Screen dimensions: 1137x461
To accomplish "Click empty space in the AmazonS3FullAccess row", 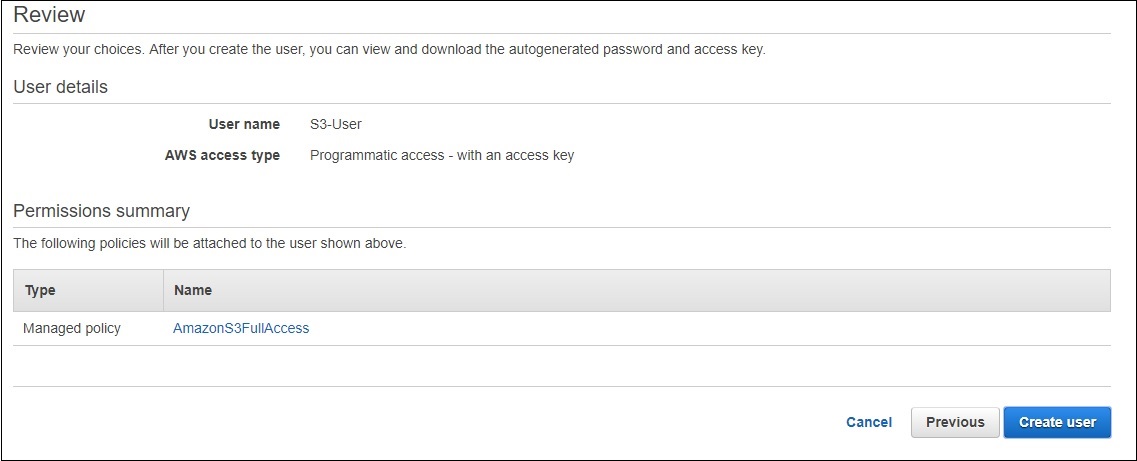I will [x=700, y=328].
